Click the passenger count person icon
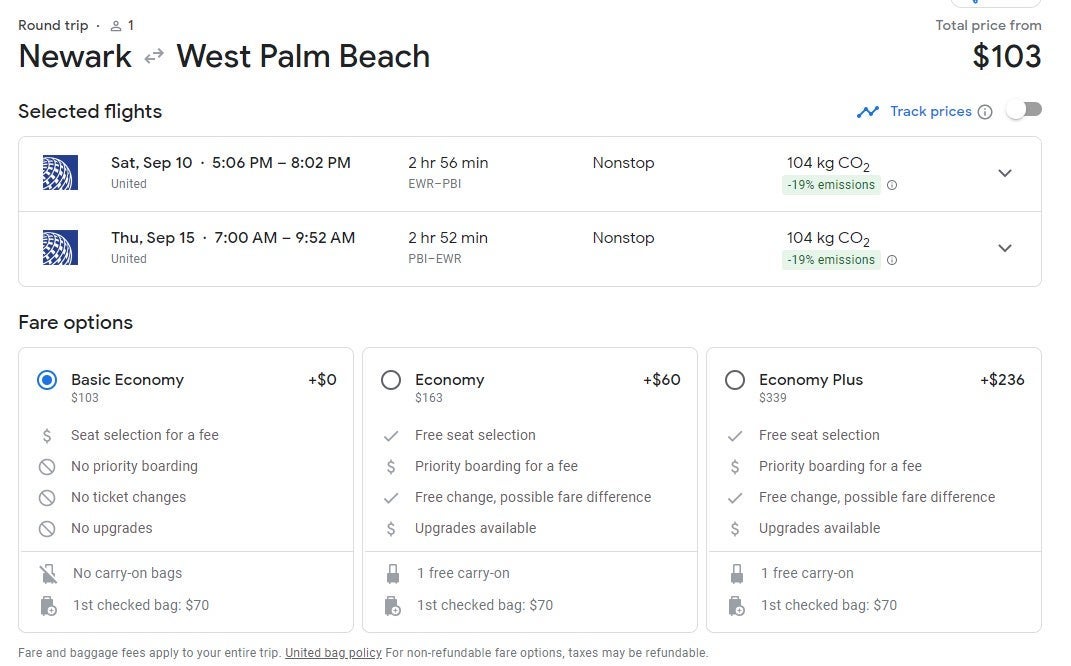The width and height of the screenshot is (1071, 666). [116, 25]
